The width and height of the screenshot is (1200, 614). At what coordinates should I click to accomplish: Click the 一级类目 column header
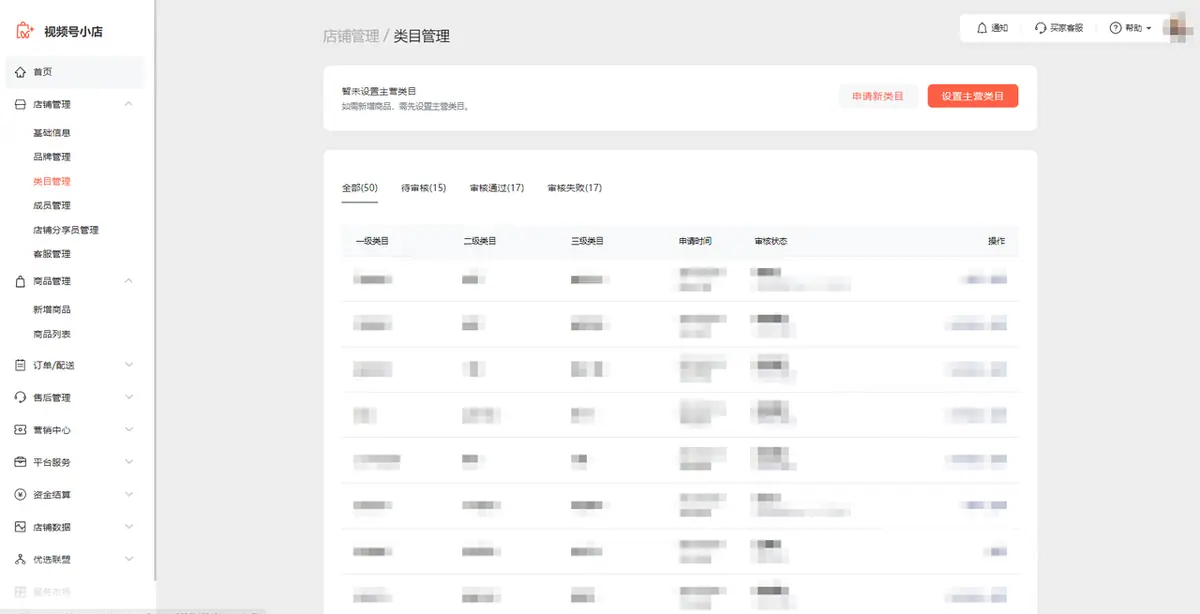tap(372, 241)
